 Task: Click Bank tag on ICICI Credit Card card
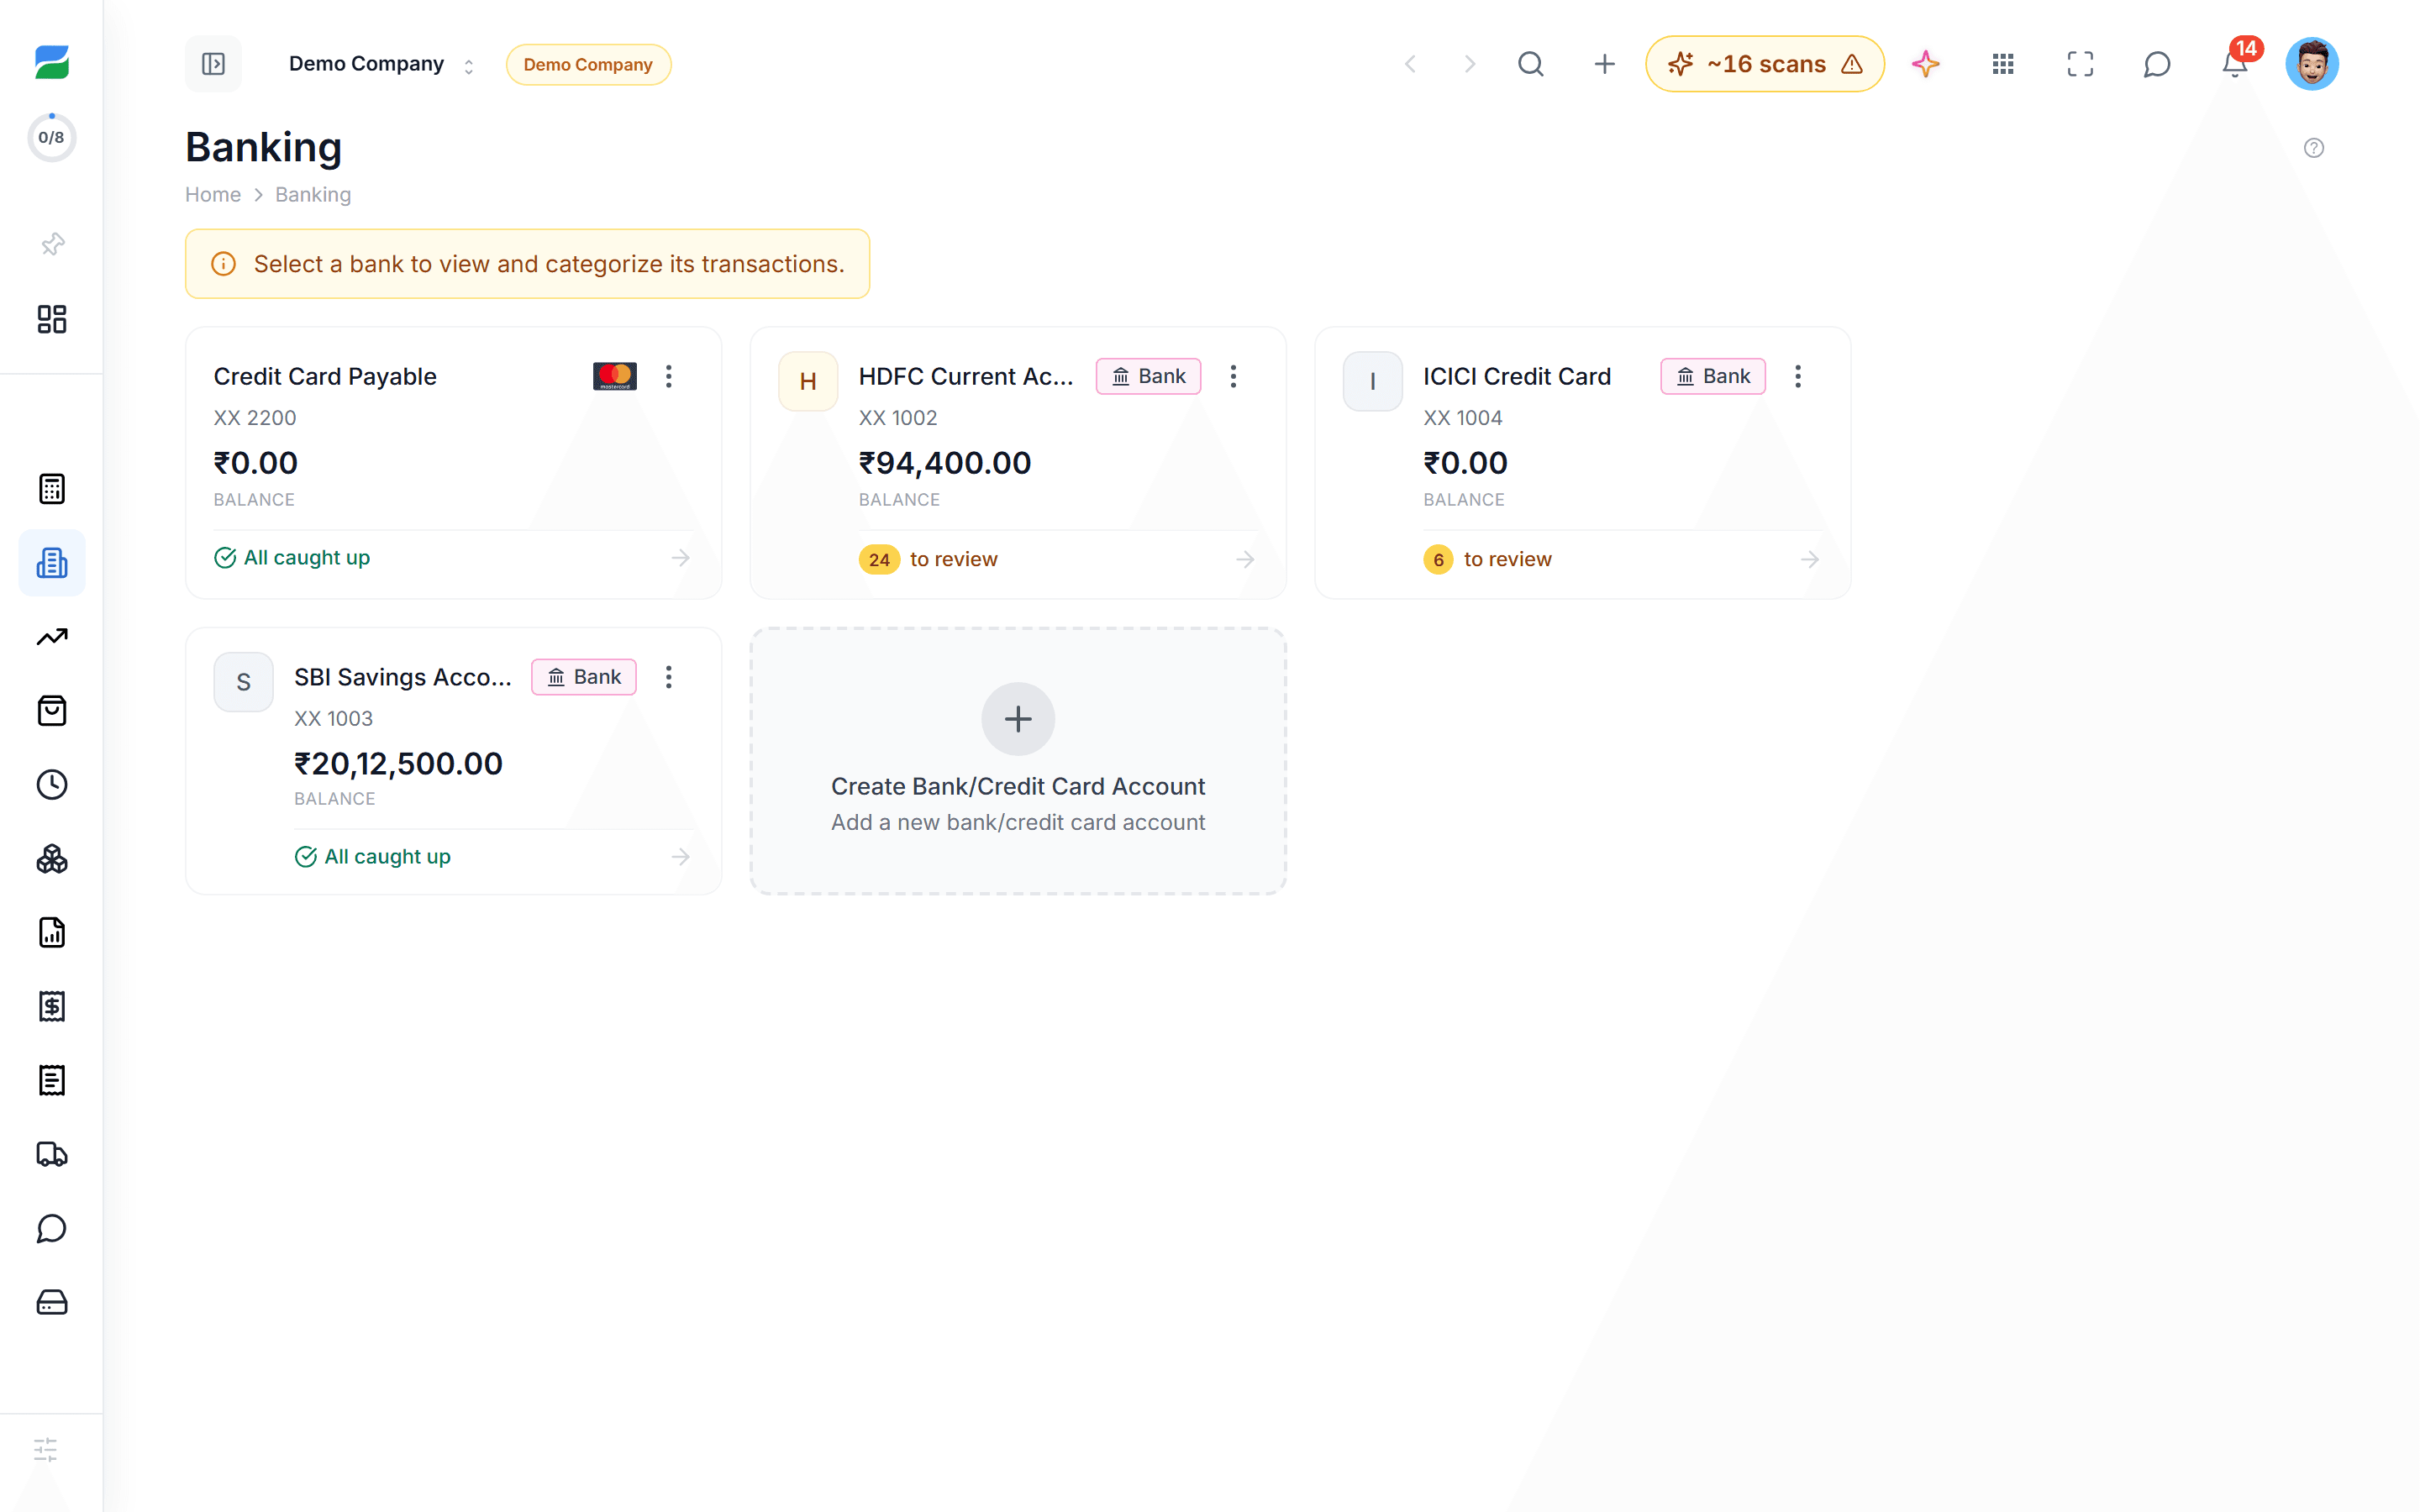pyautogui.click(x=1713, y=376)
